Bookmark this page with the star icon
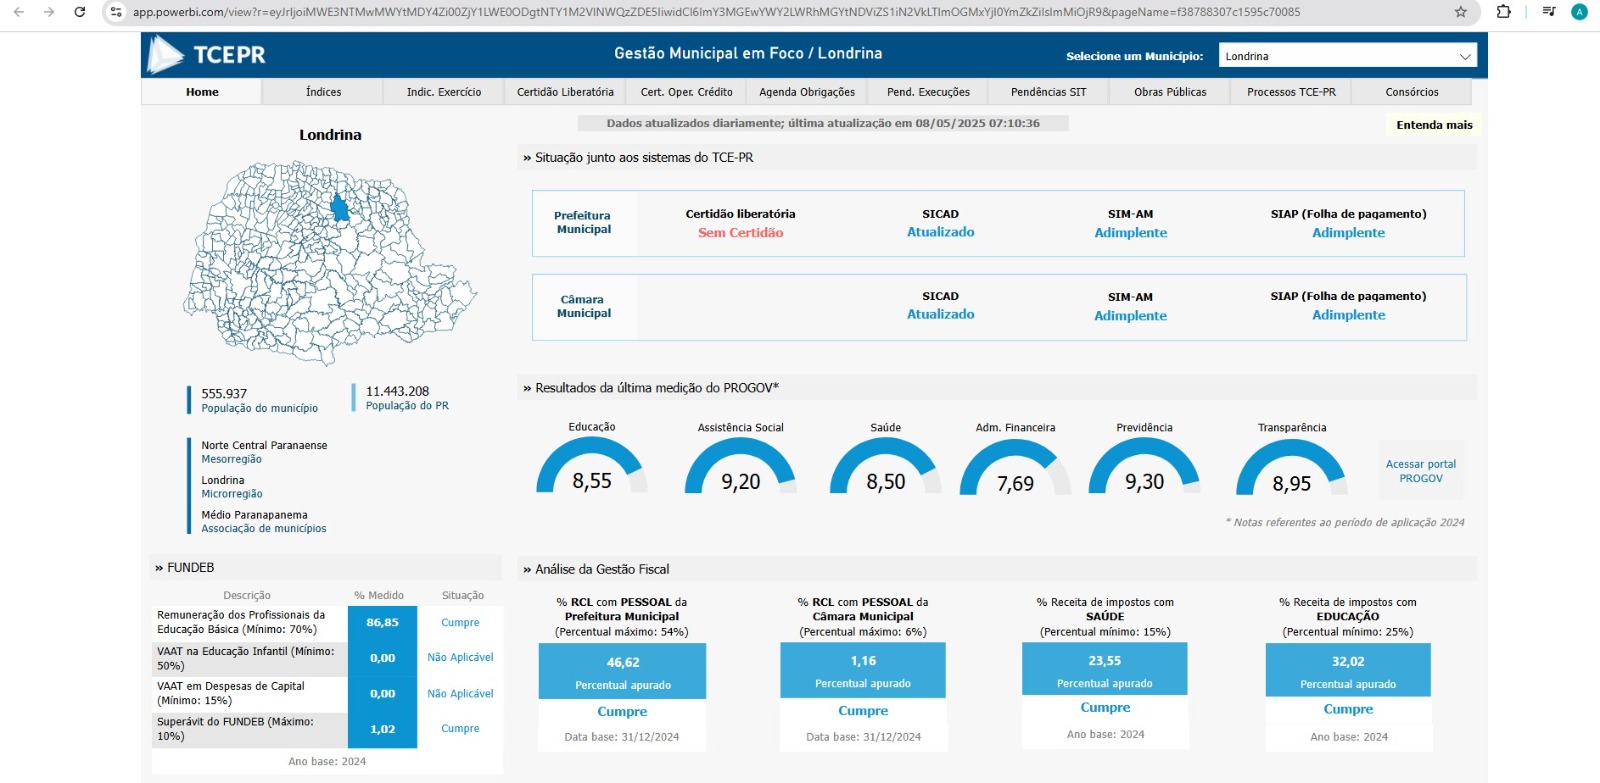Viewport: 1600px width, 783px height. pyautogui.click(x=1461, y=12)
